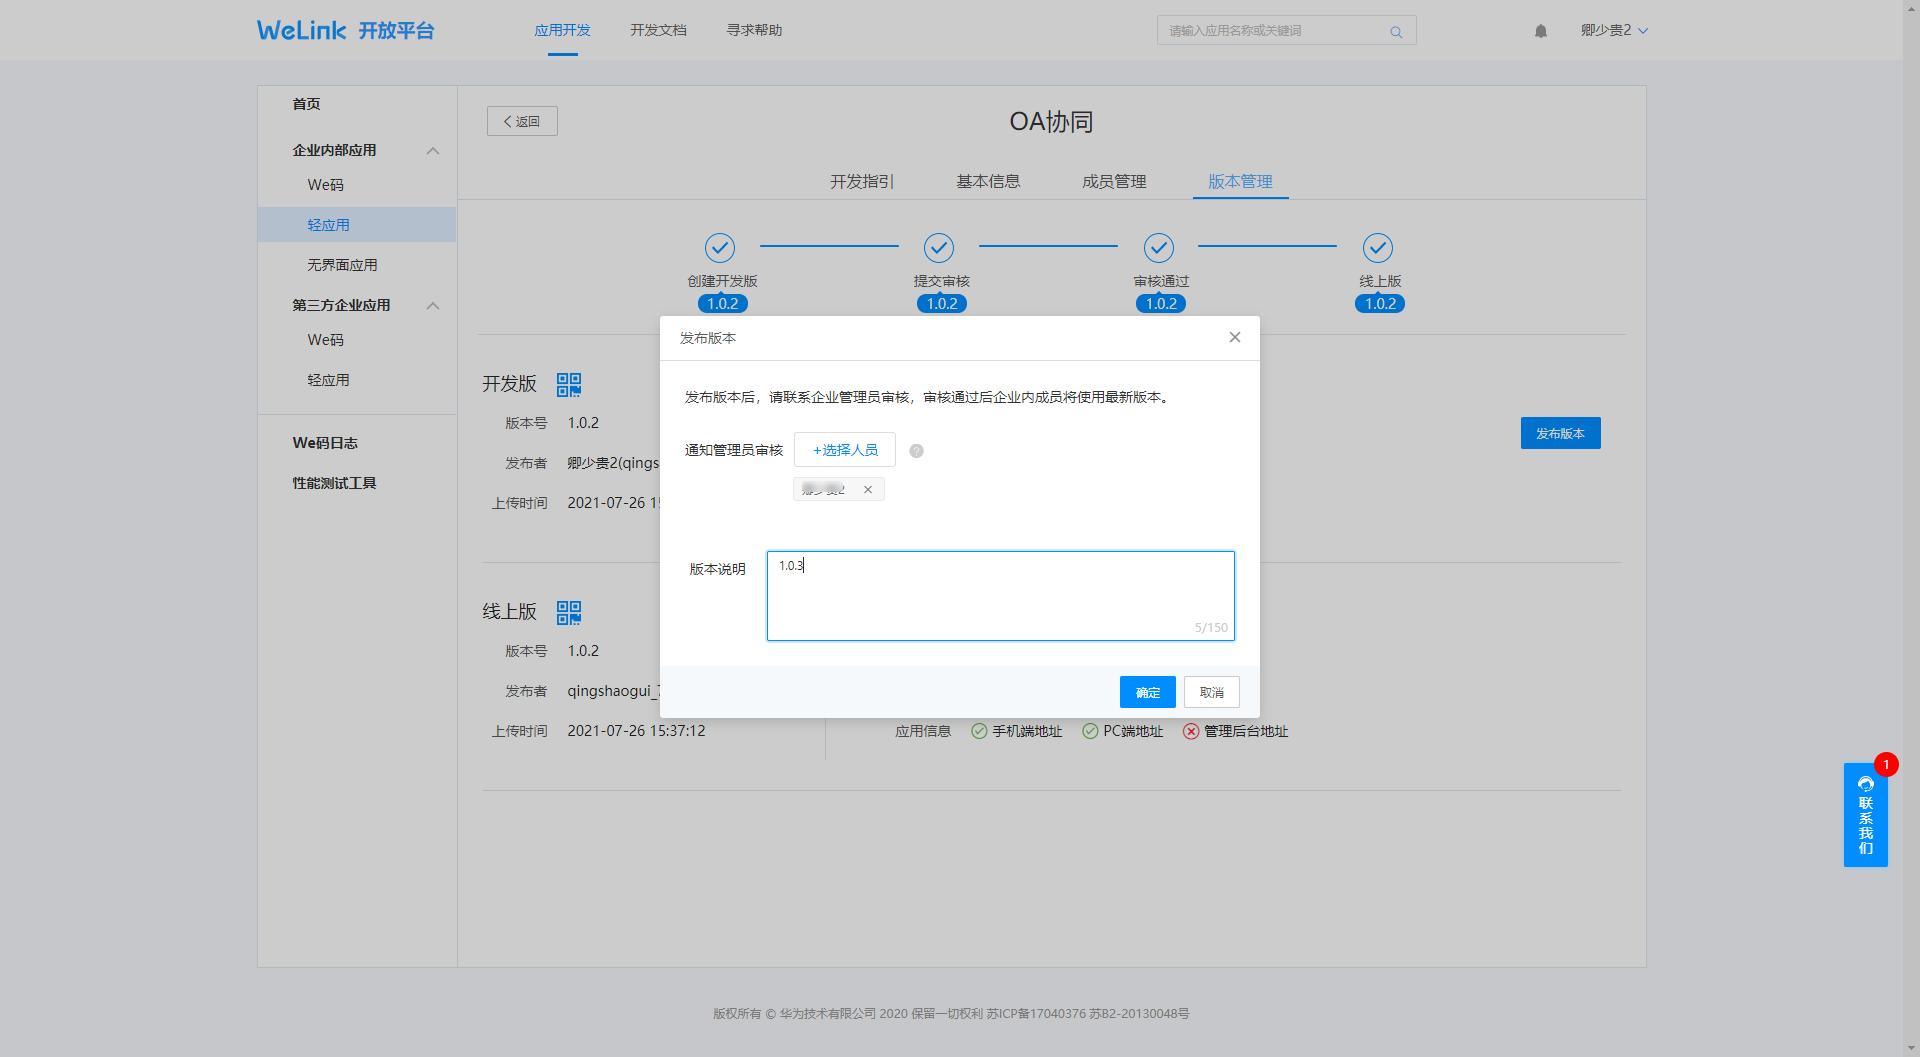Open the 联系我们 support widget
This screenshot has height=1057, width=1920.
(1865, 815)
